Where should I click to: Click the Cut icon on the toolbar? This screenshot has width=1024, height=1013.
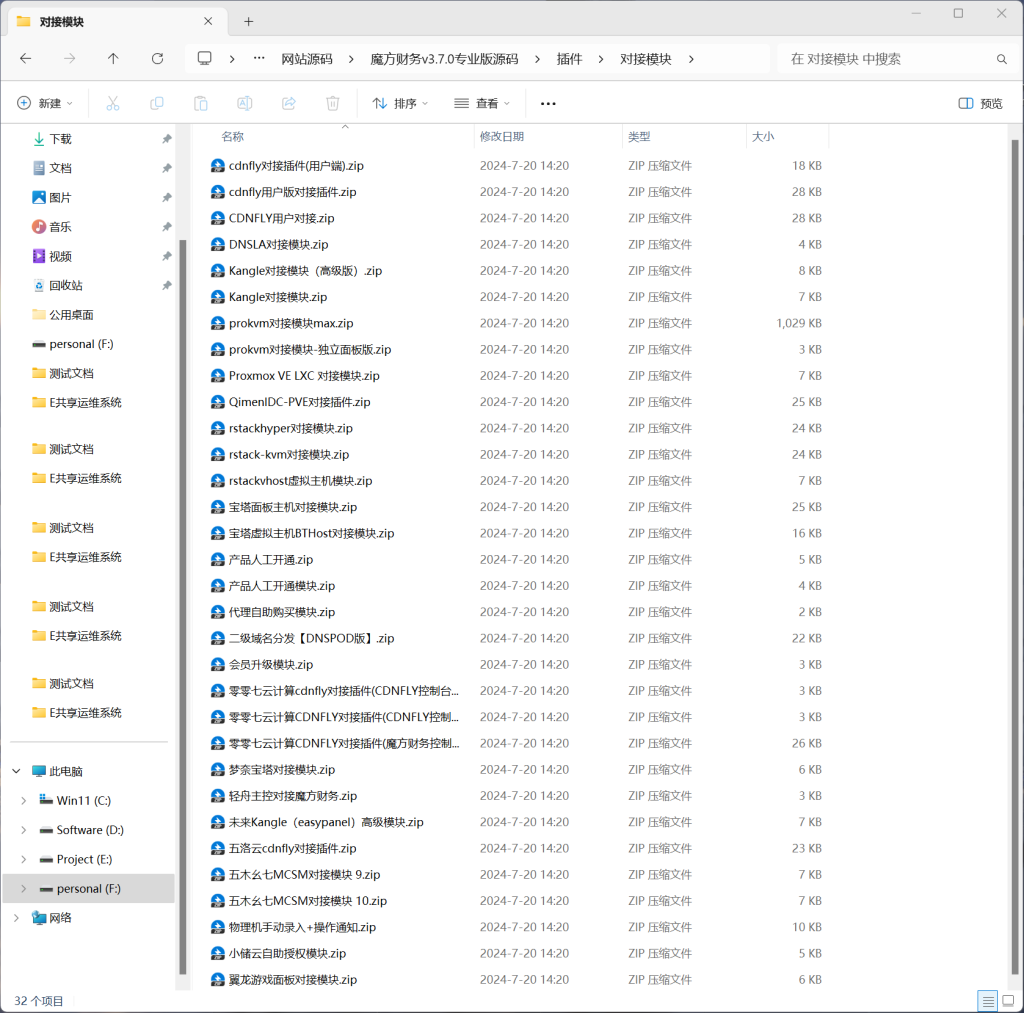tap(113, 103)
